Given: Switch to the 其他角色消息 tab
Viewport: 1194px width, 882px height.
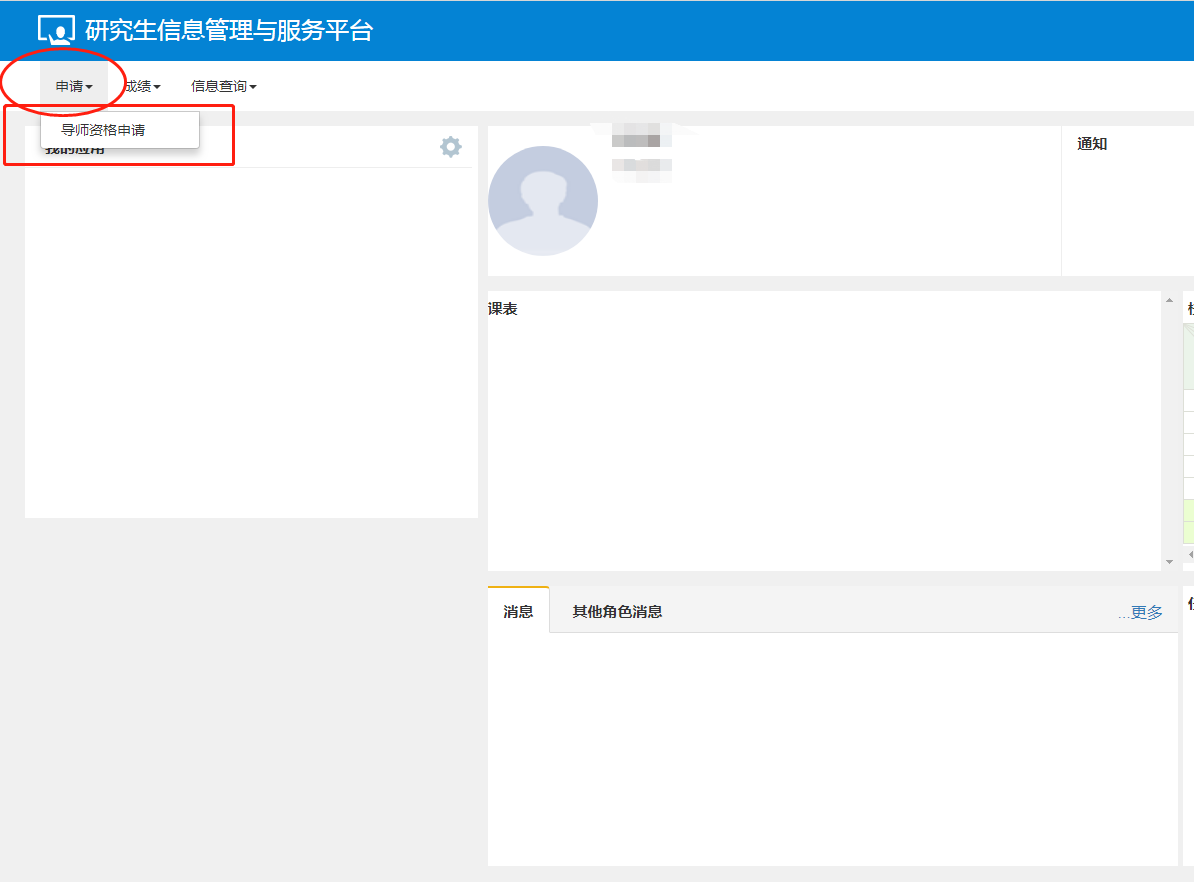Looking at the screenshot, I should pyautogui.click(x=617, y=611).
